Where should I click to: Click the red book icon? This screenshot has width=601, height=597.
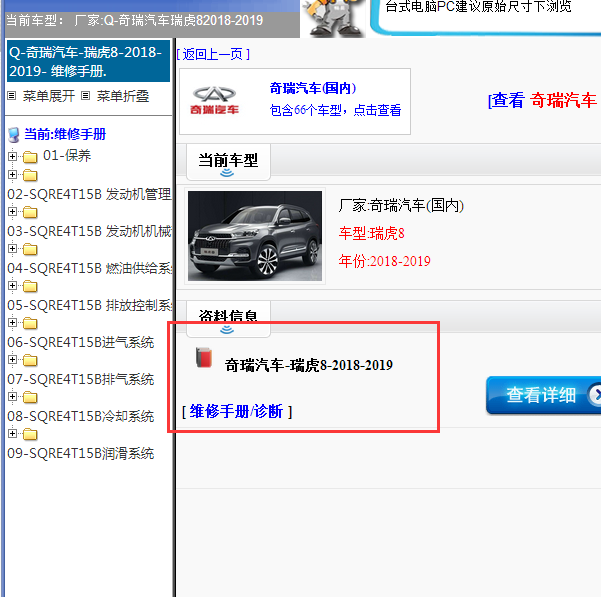(204, 357)
